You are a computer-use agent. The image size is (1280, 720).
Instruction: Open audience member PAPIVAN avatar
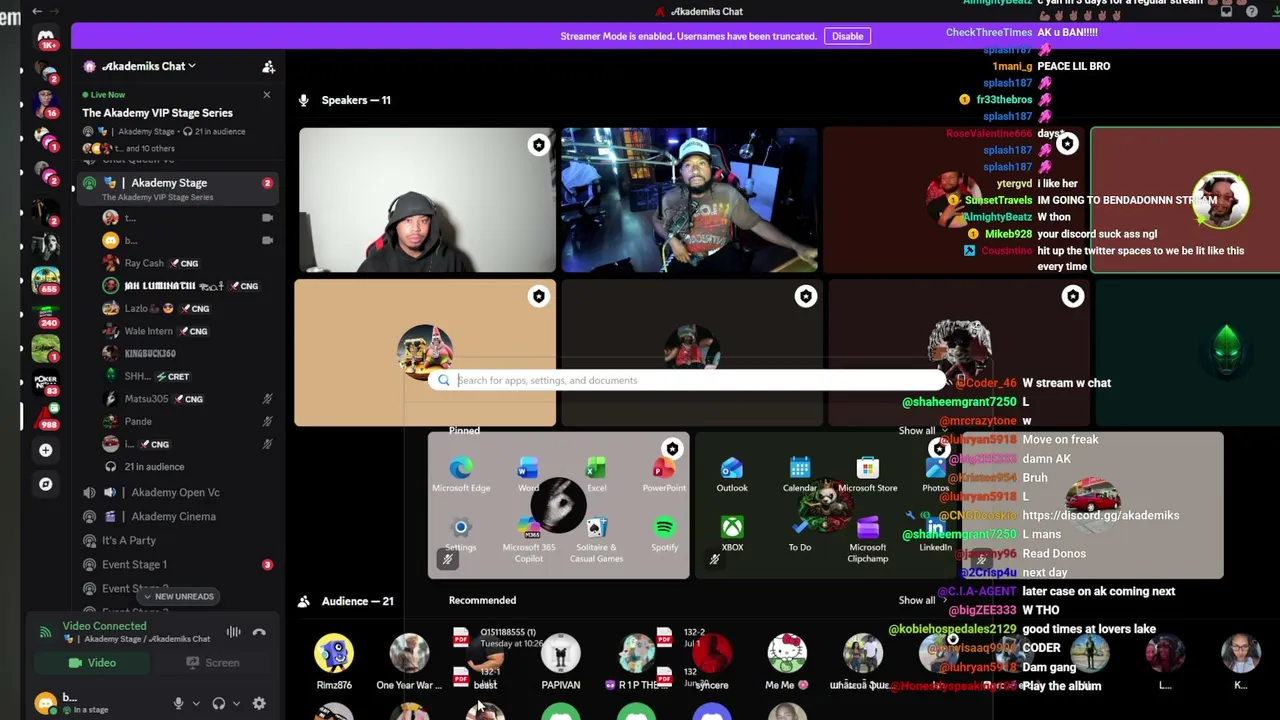pos(560,653)
